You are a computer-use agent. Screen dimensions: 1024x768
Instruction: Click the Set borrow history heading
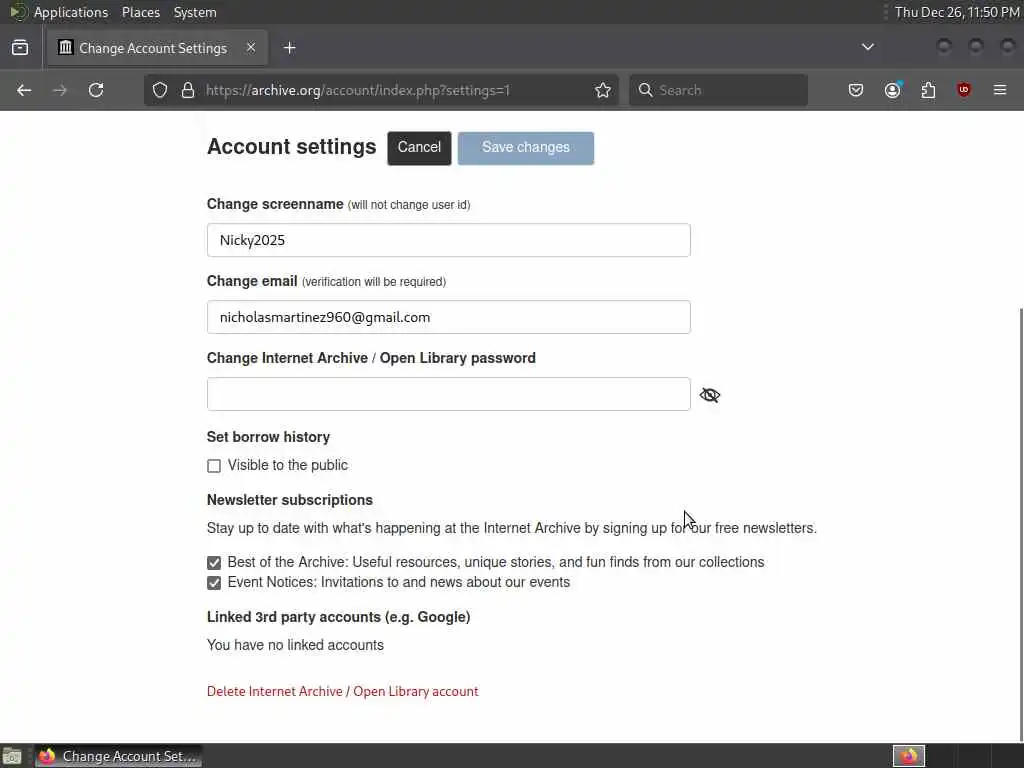(x=268, y=437)
